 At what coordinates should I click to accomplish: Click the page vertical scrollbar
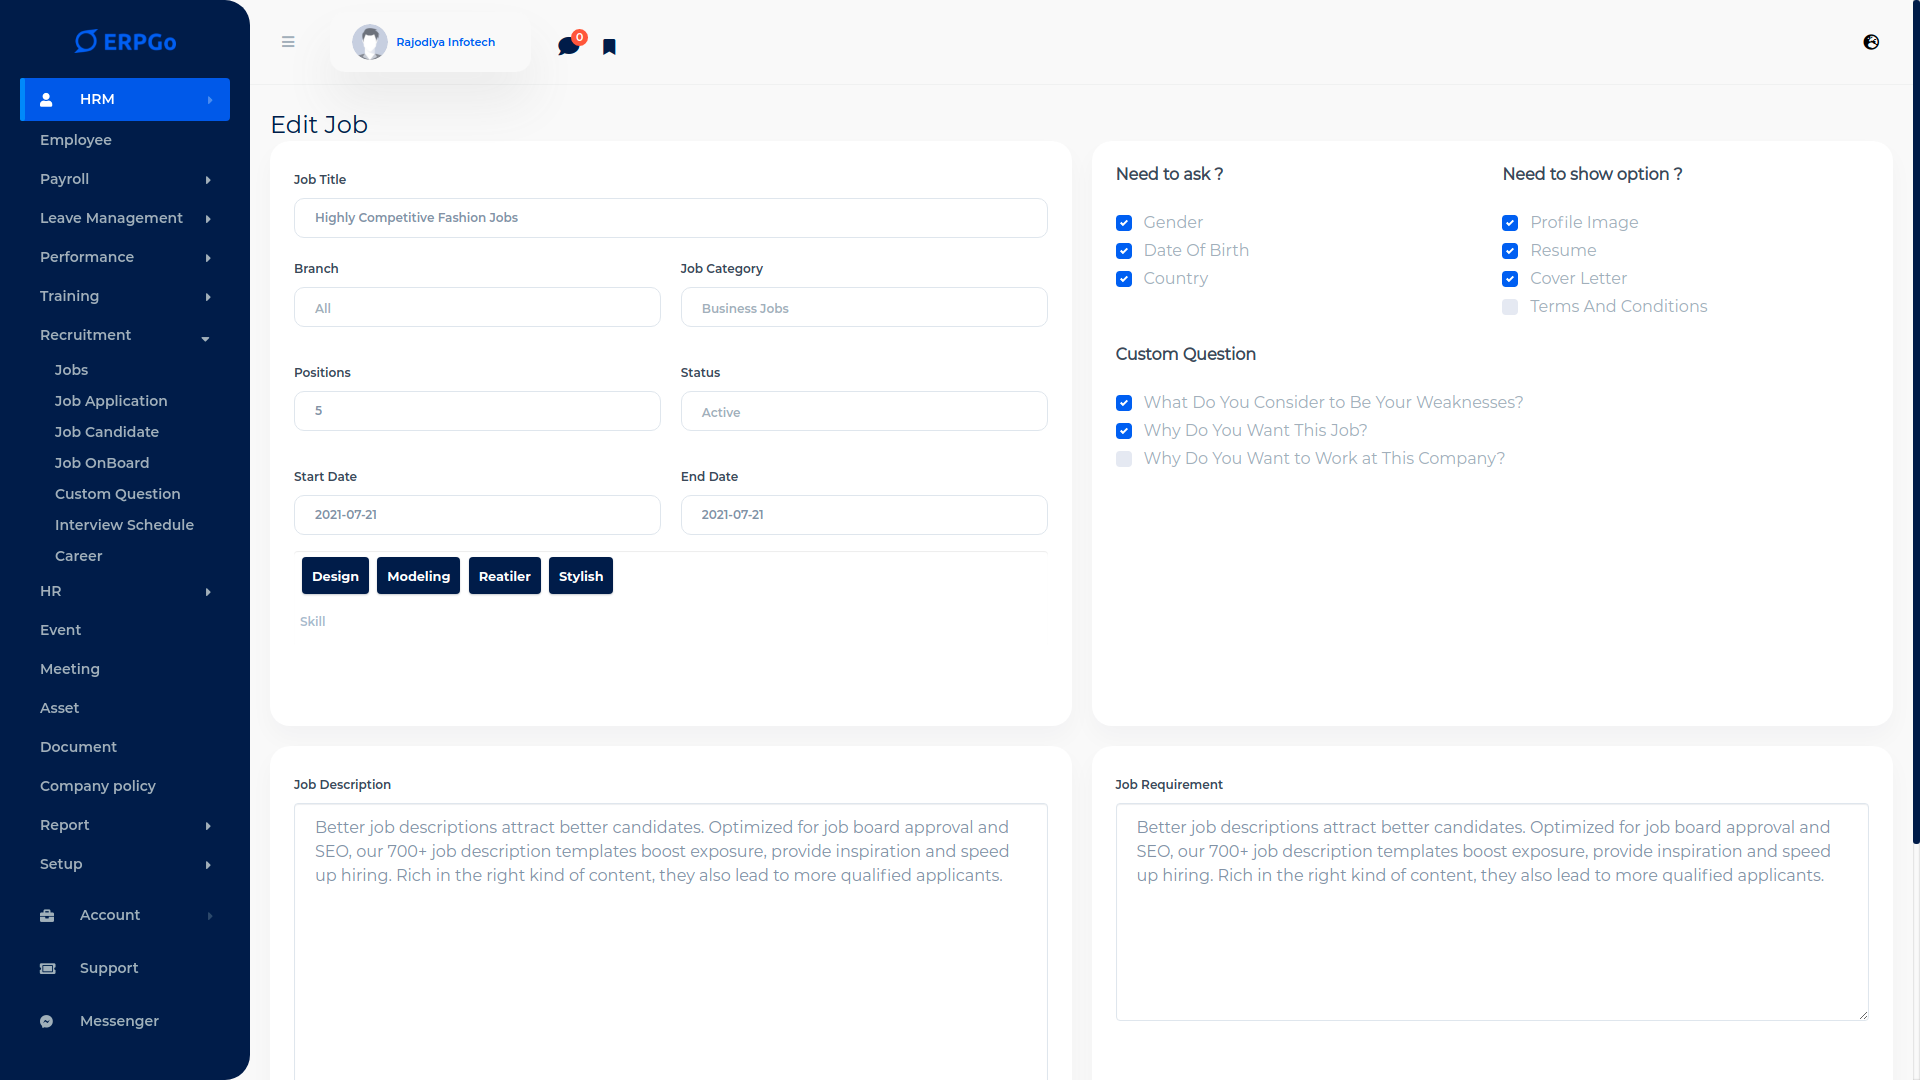(1915, 420)
